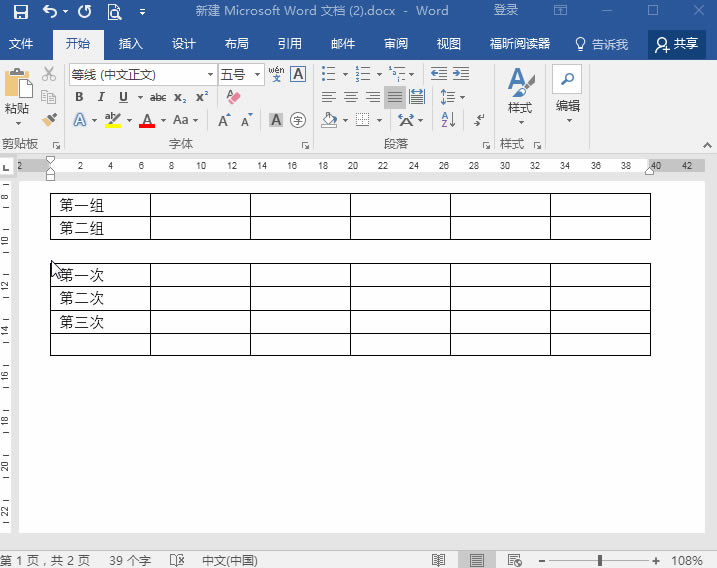The width and height of the screenshot is (717, 568).
Task: Open the 告诉我 (Tell me) search box
Action: coord(601,44)
